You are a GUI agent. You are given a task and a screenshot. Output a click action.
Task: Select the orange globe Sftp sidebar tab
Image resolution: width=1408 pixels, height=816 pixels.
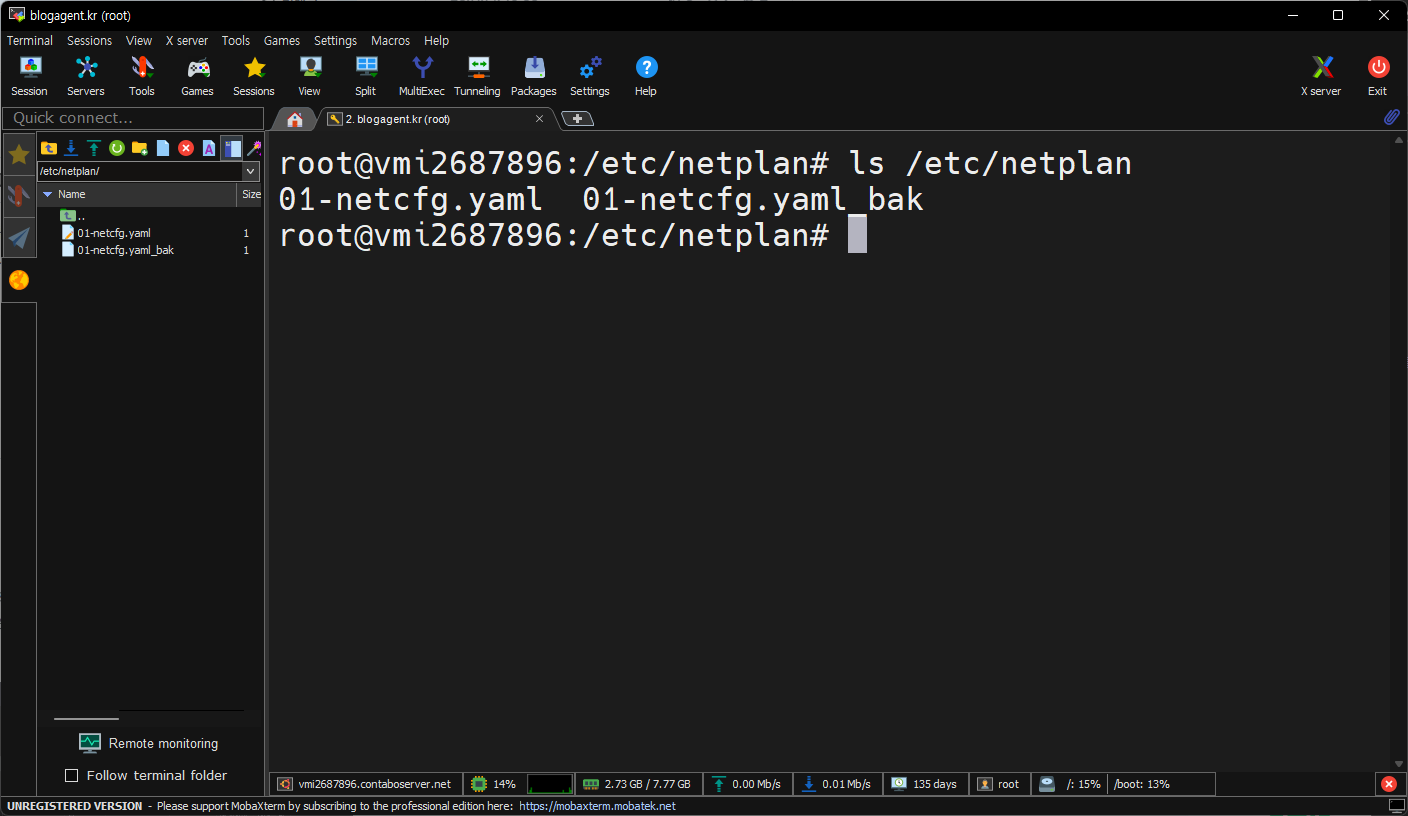tap(19, 280)
